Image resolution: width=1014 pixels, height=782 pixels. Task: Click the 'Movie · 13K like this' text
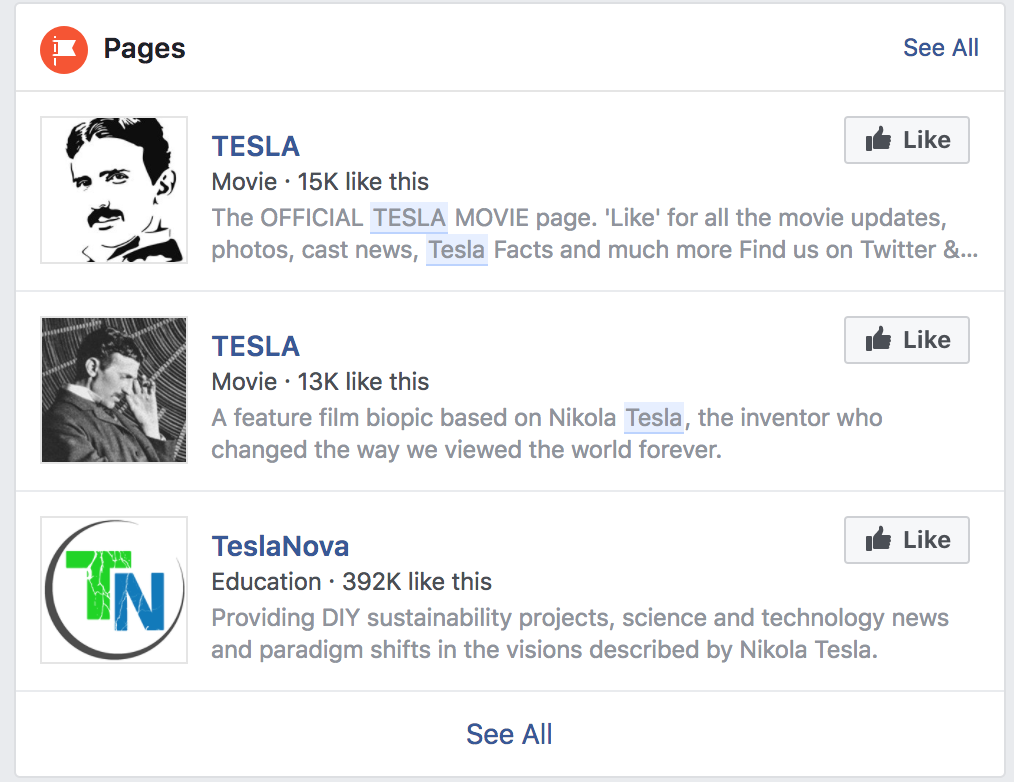pyautogui.click(x=320, y=382)
